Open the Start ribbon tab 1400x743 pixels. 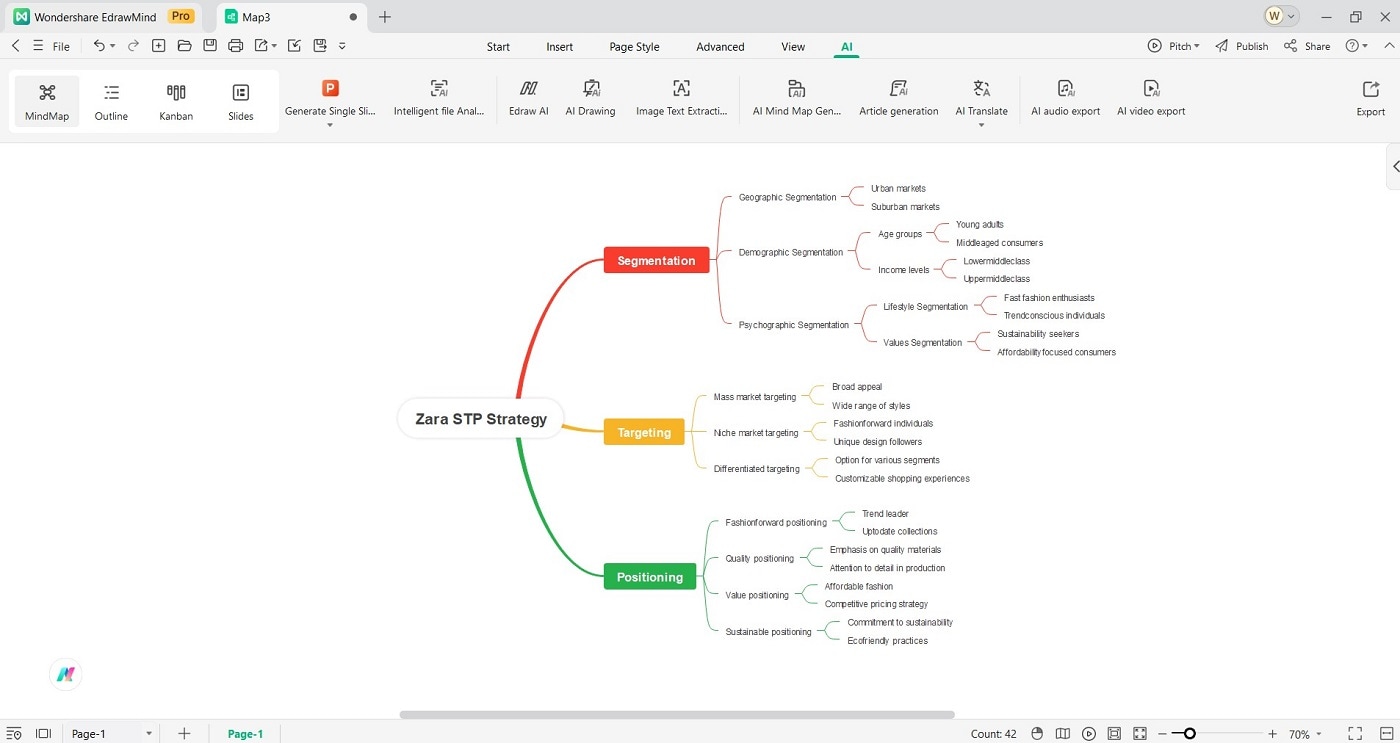point(498,47)
